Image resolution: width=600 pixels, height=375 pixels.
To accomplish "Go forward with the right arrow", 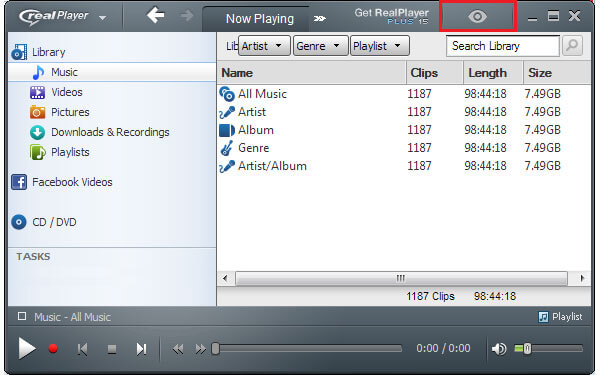I will click(187, 16).
